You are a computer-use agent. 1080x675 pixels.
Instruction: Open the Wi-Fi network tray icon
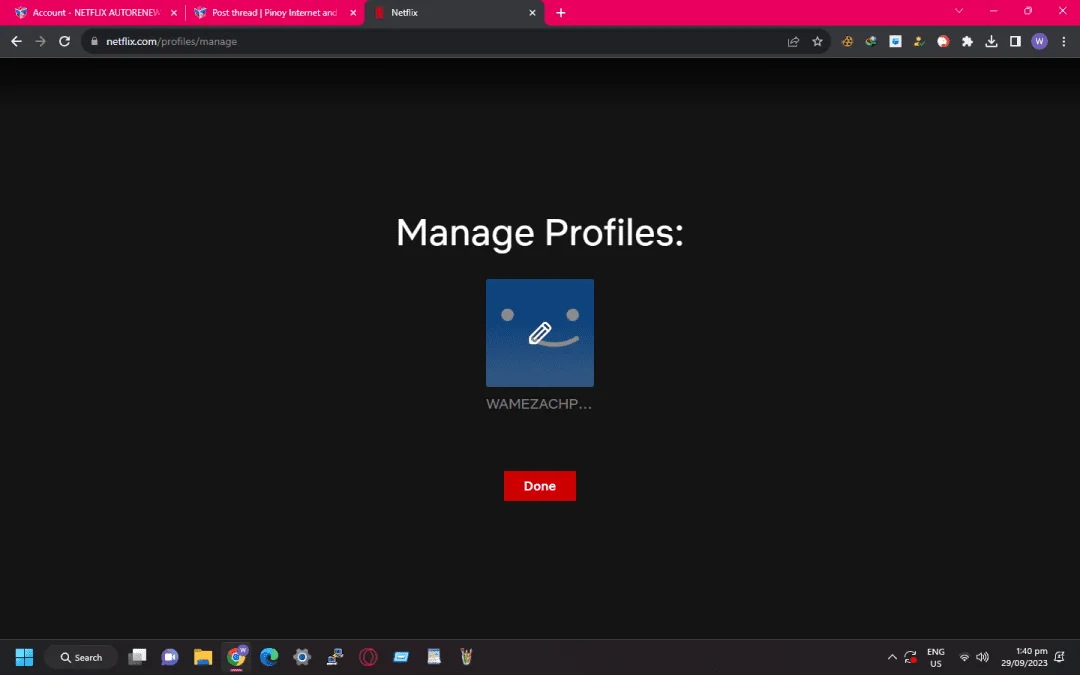click(x=964, y=657)
